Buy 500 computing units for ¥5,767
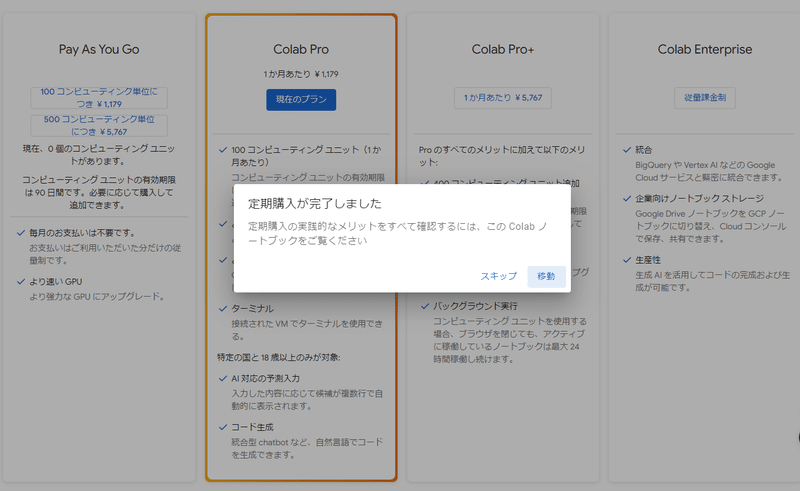This screenshot has width=800, height=491. click(99, 126)
